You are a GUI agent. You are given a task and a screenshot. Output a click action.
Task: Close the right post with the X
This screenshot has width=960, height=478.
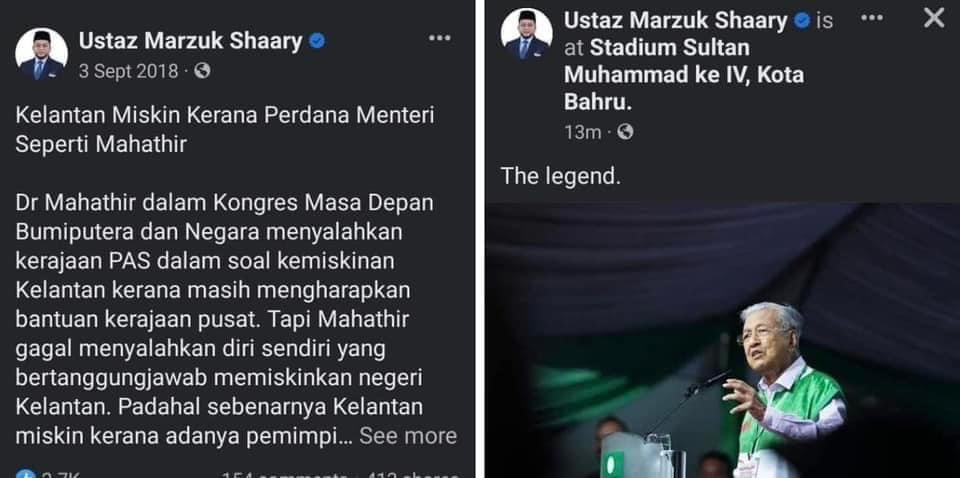pyautogui.click(x=934, y=18)
